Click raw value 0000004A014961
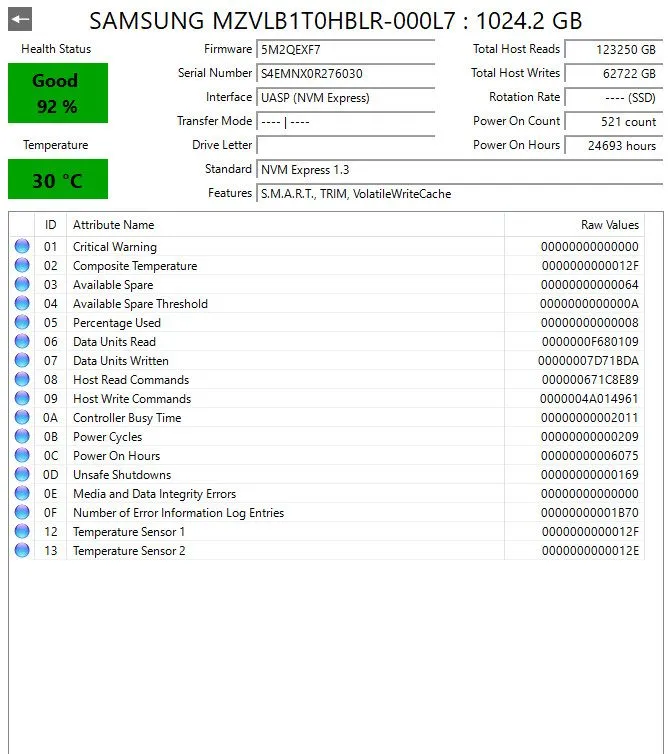 pyautogui.click(x=589, y=399)
